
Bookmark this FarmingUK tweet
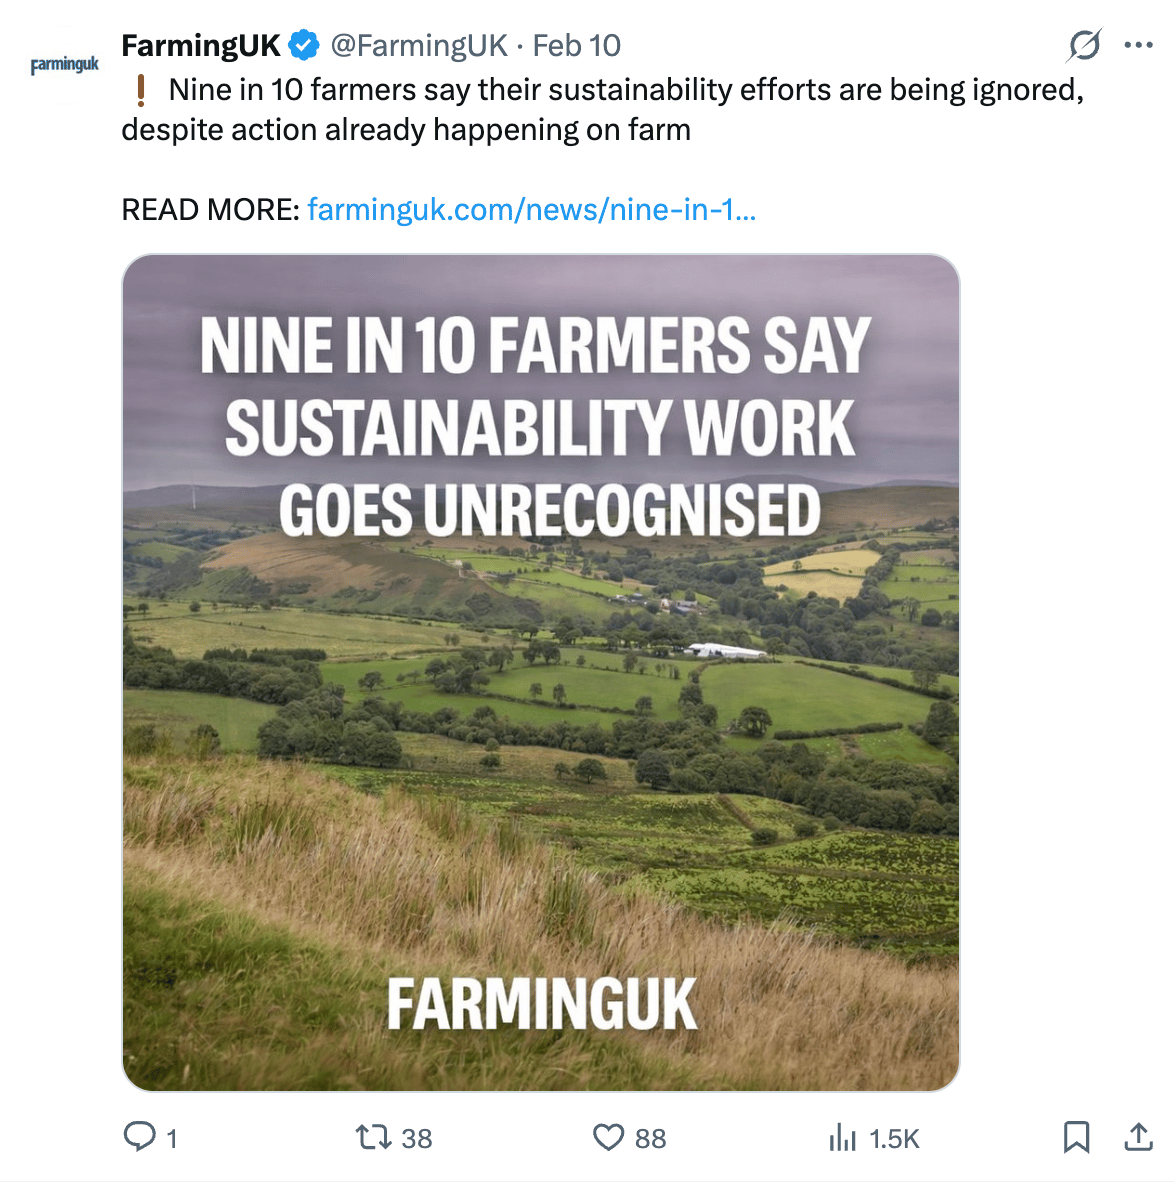tap(1076, 1137)
